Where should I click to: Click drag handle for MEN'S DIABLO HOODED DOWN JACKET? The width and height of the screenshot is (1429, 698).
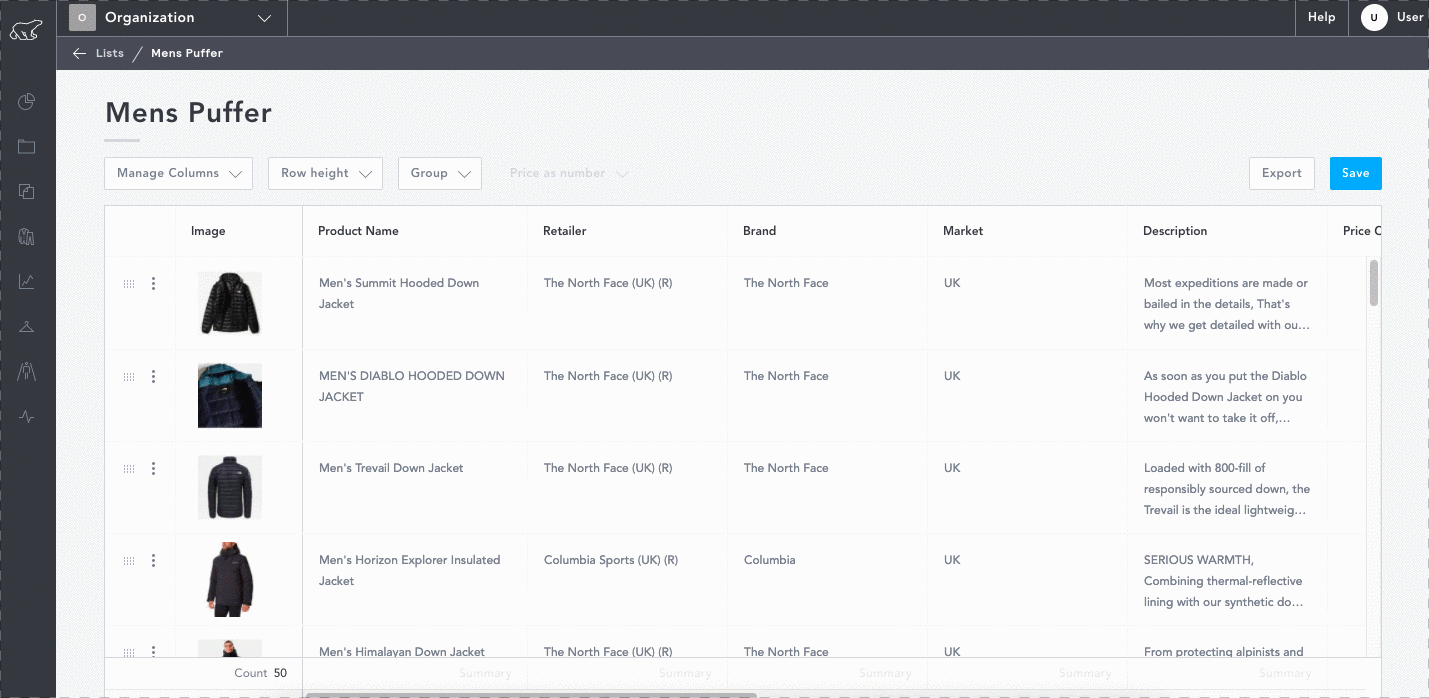pyautogui.click(x=129, y=377)
